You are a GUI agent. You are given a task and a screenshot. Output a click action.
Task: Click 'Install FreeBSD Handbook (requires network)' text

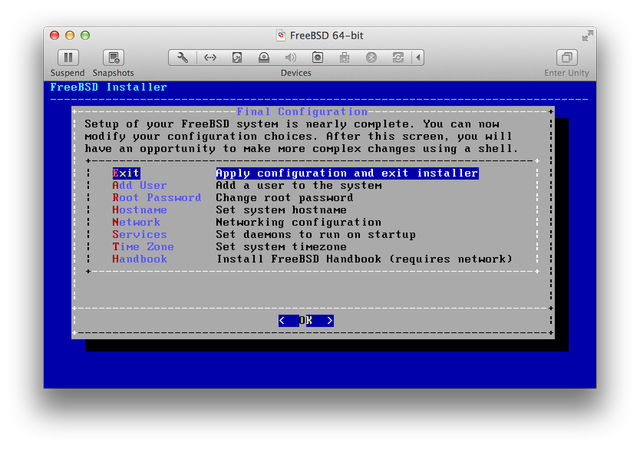pos(364,259)
